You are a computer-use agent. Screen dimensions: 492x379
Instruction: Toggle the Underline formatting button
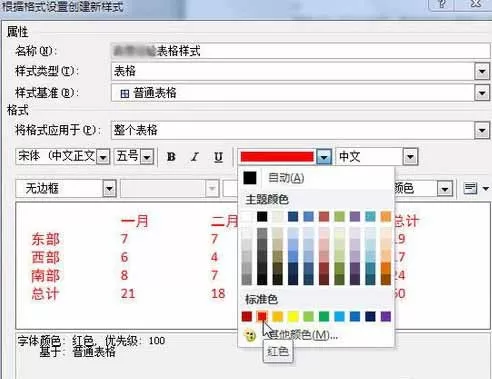pyautogui.click(x=218, y=157)
